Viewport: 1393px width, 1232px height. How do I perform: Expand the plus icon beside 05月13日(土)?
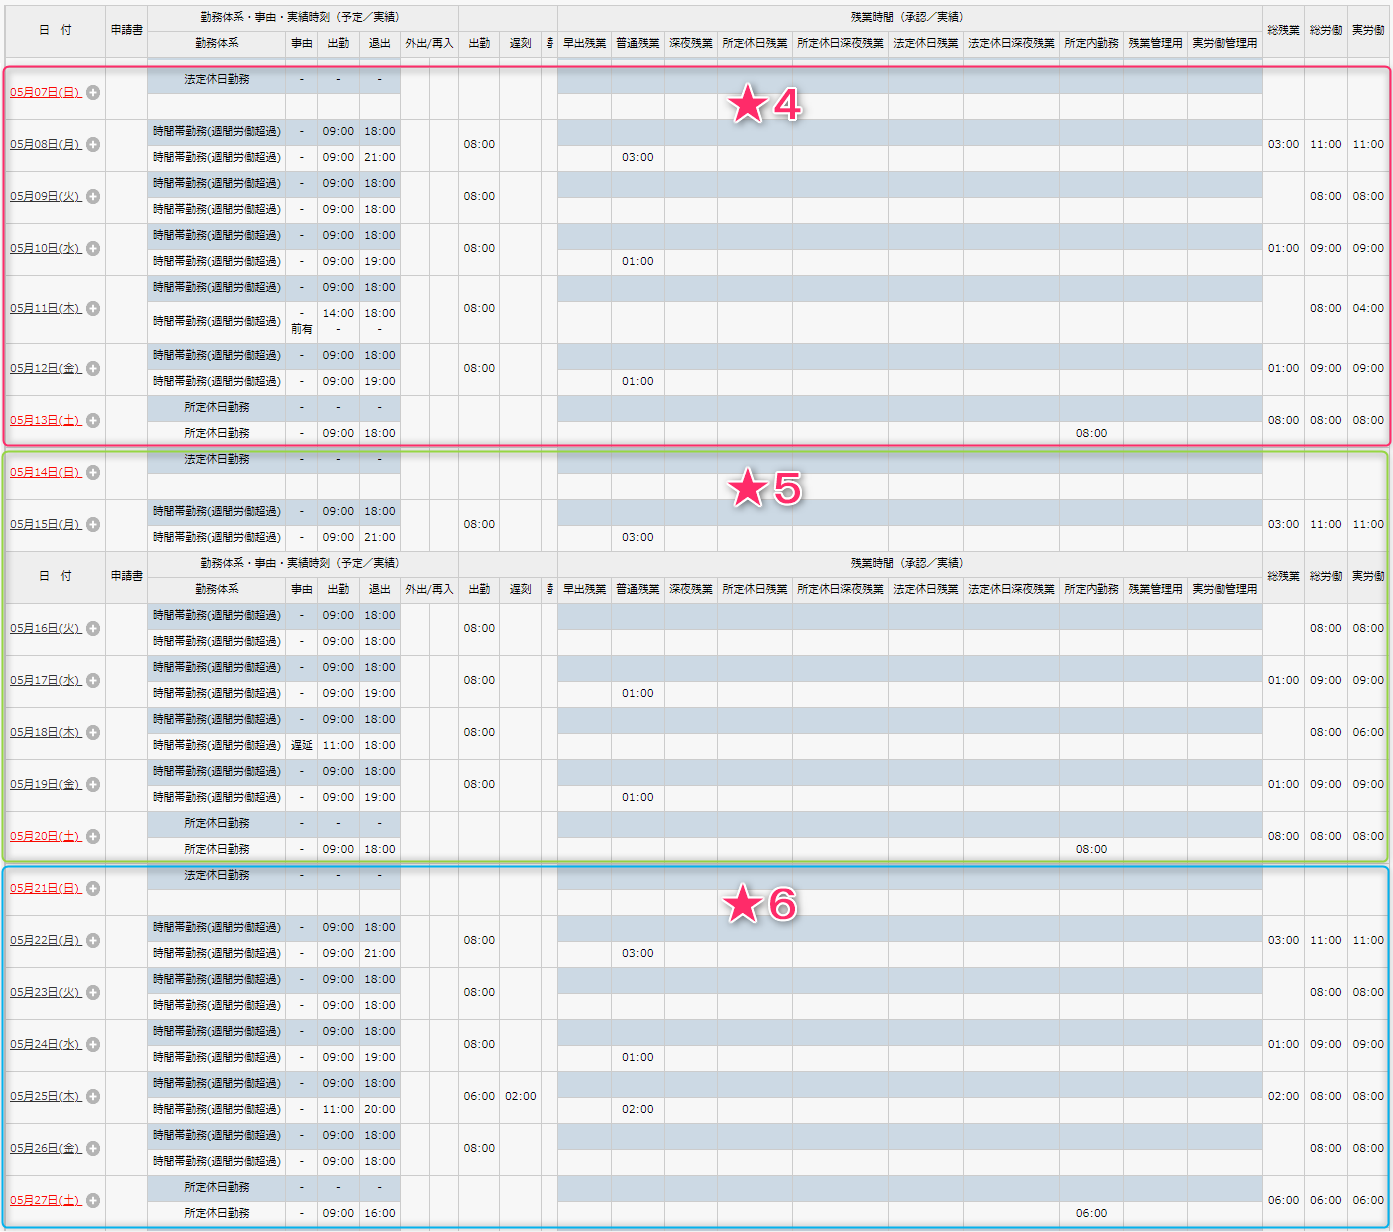click(93, 420)
